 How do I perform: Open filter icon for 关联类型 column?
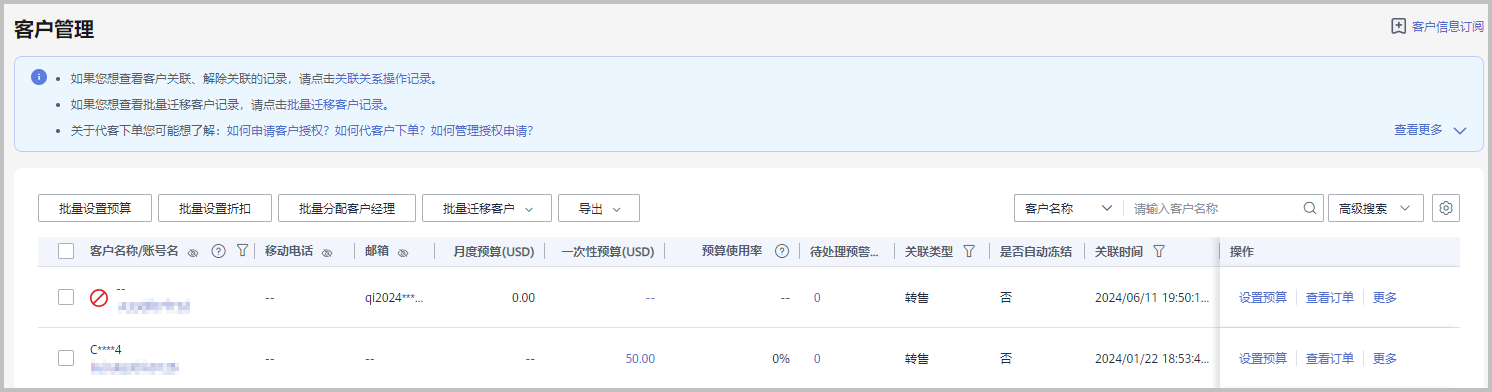point(968,252)
